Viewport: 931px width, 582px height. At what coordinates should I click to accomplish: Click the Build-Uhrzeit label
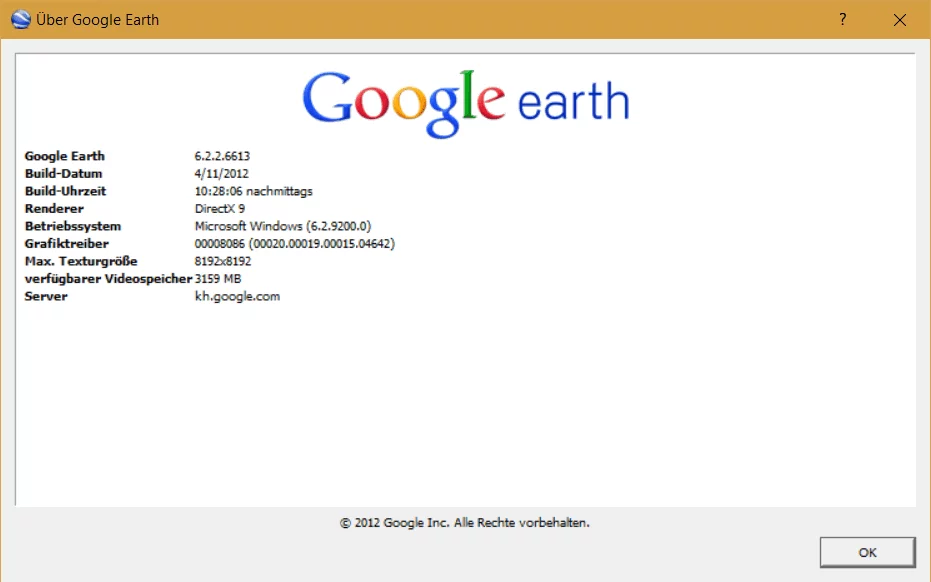[65, 191]
